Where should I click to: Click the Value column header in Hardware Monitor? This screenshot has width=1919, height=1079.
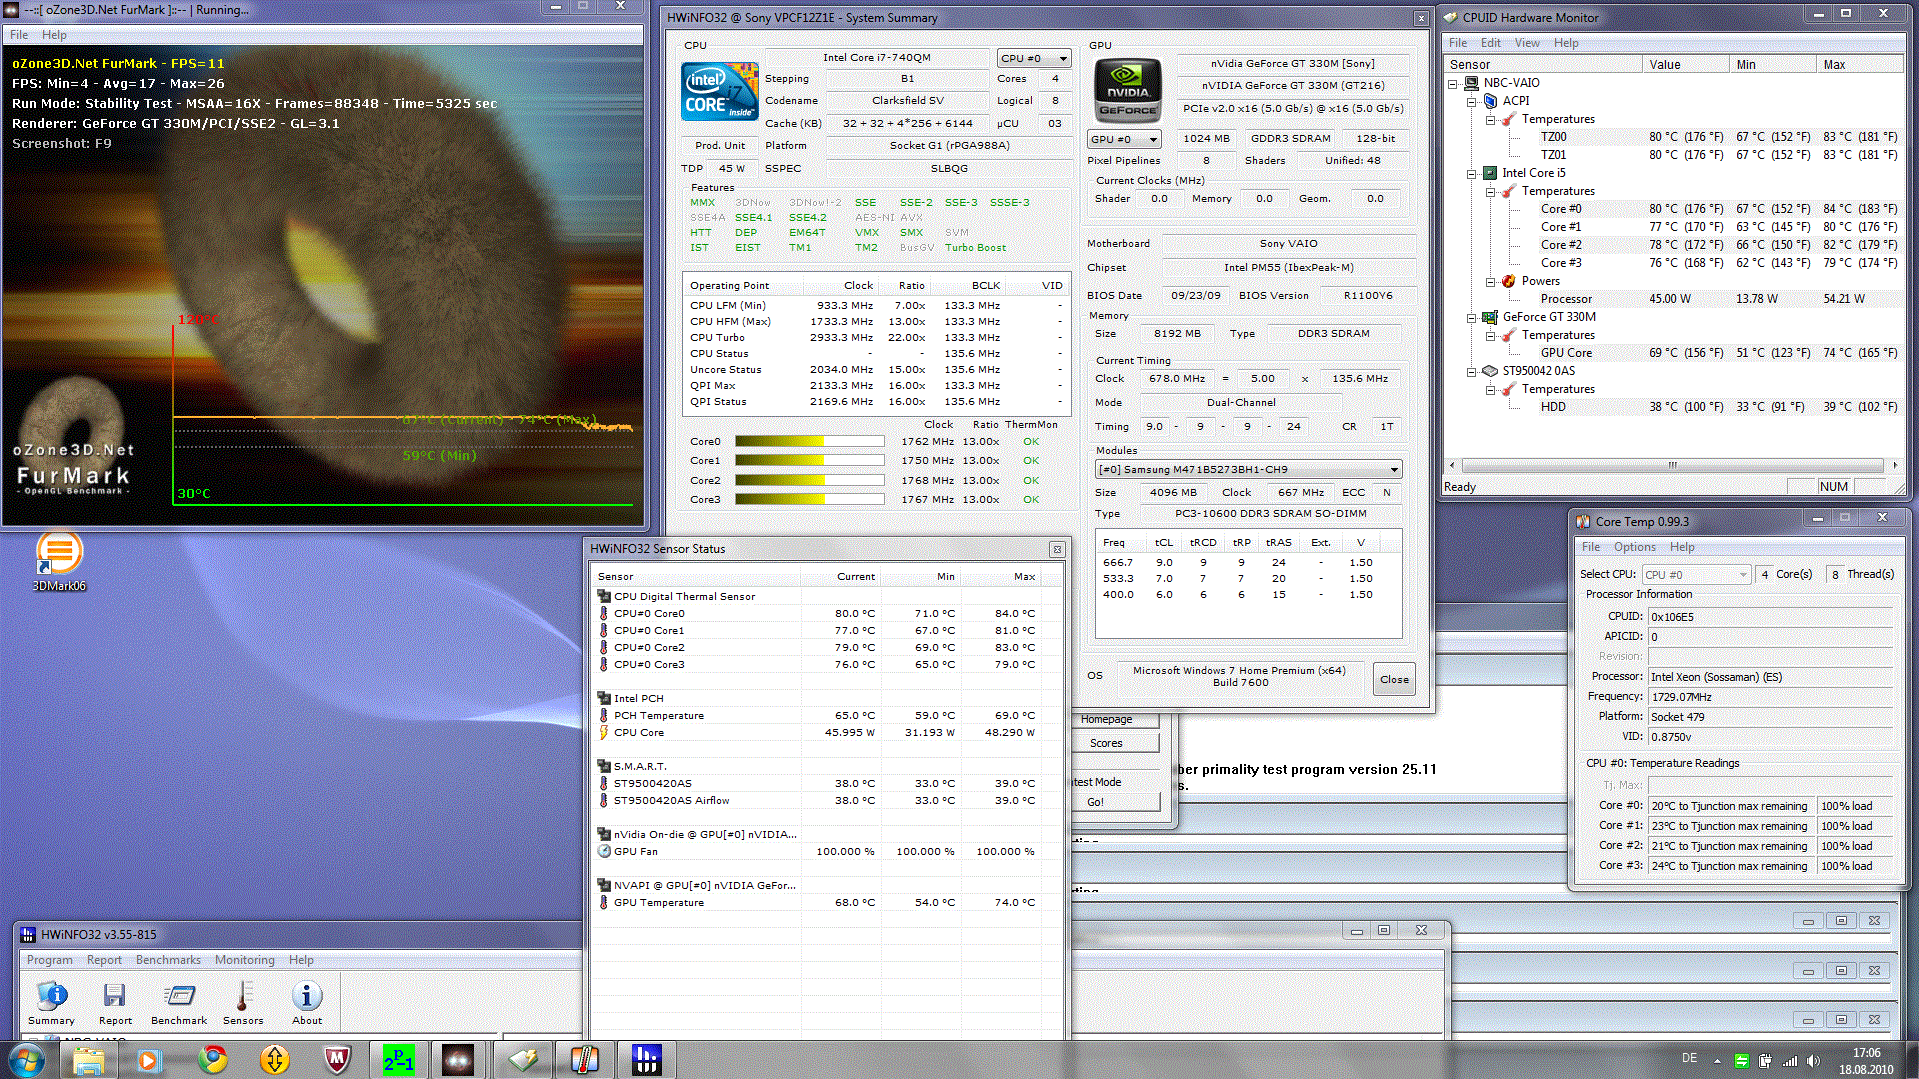point(1685,65)
